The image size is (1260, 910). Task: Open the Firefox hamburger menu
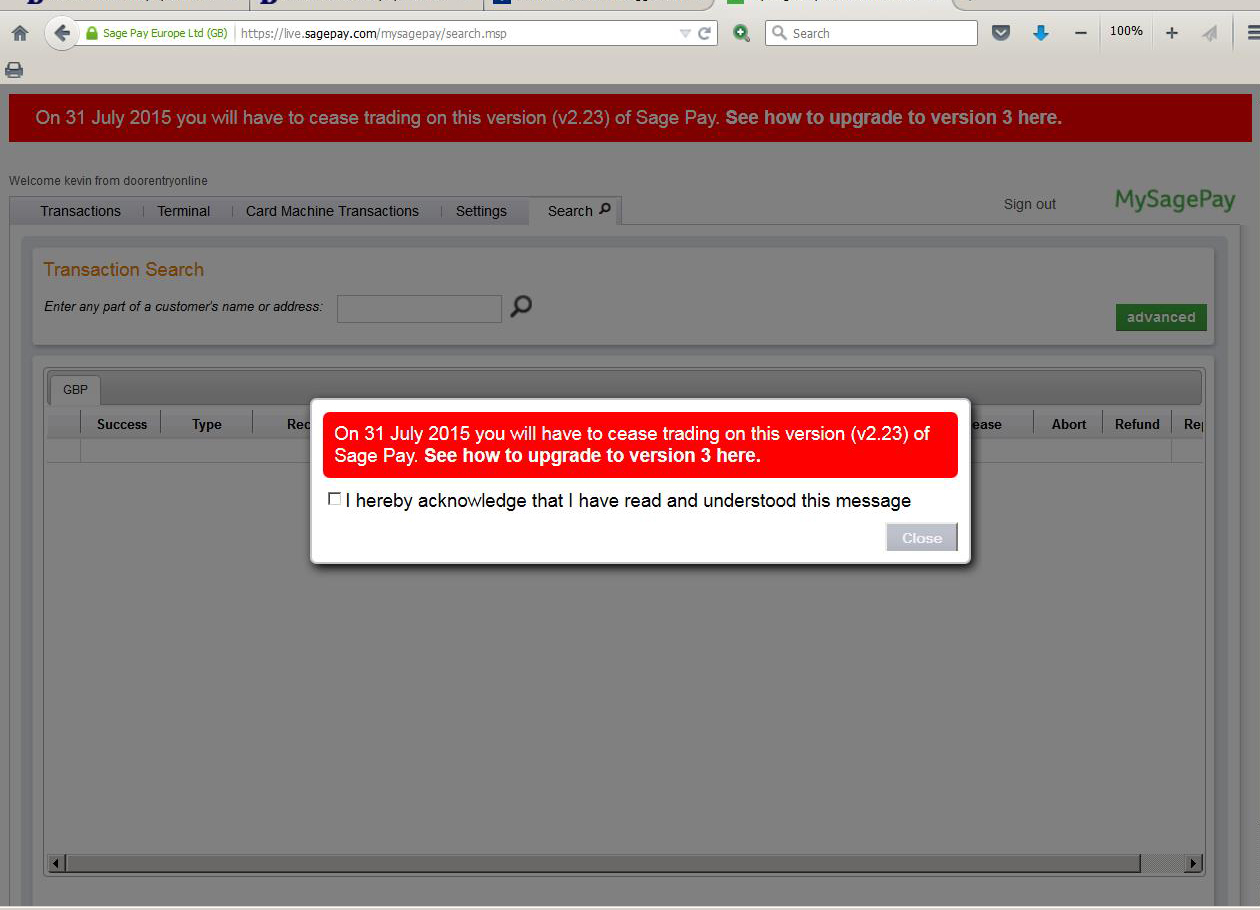[x=1252, y=33]
